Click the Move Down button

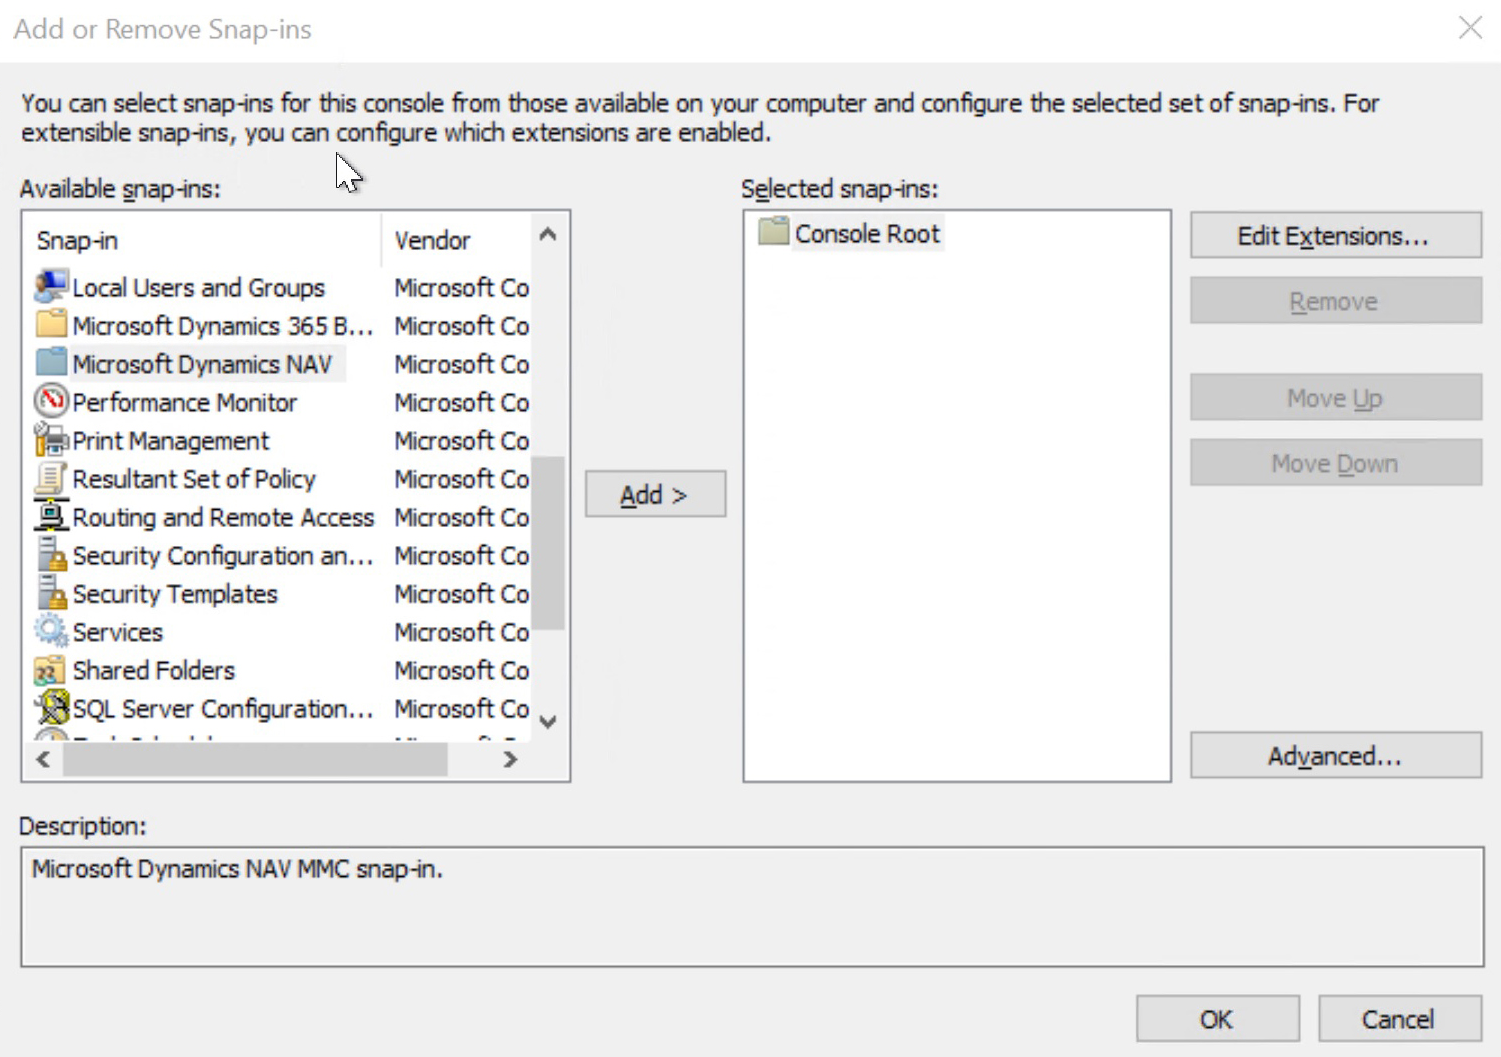(1335, 462)
